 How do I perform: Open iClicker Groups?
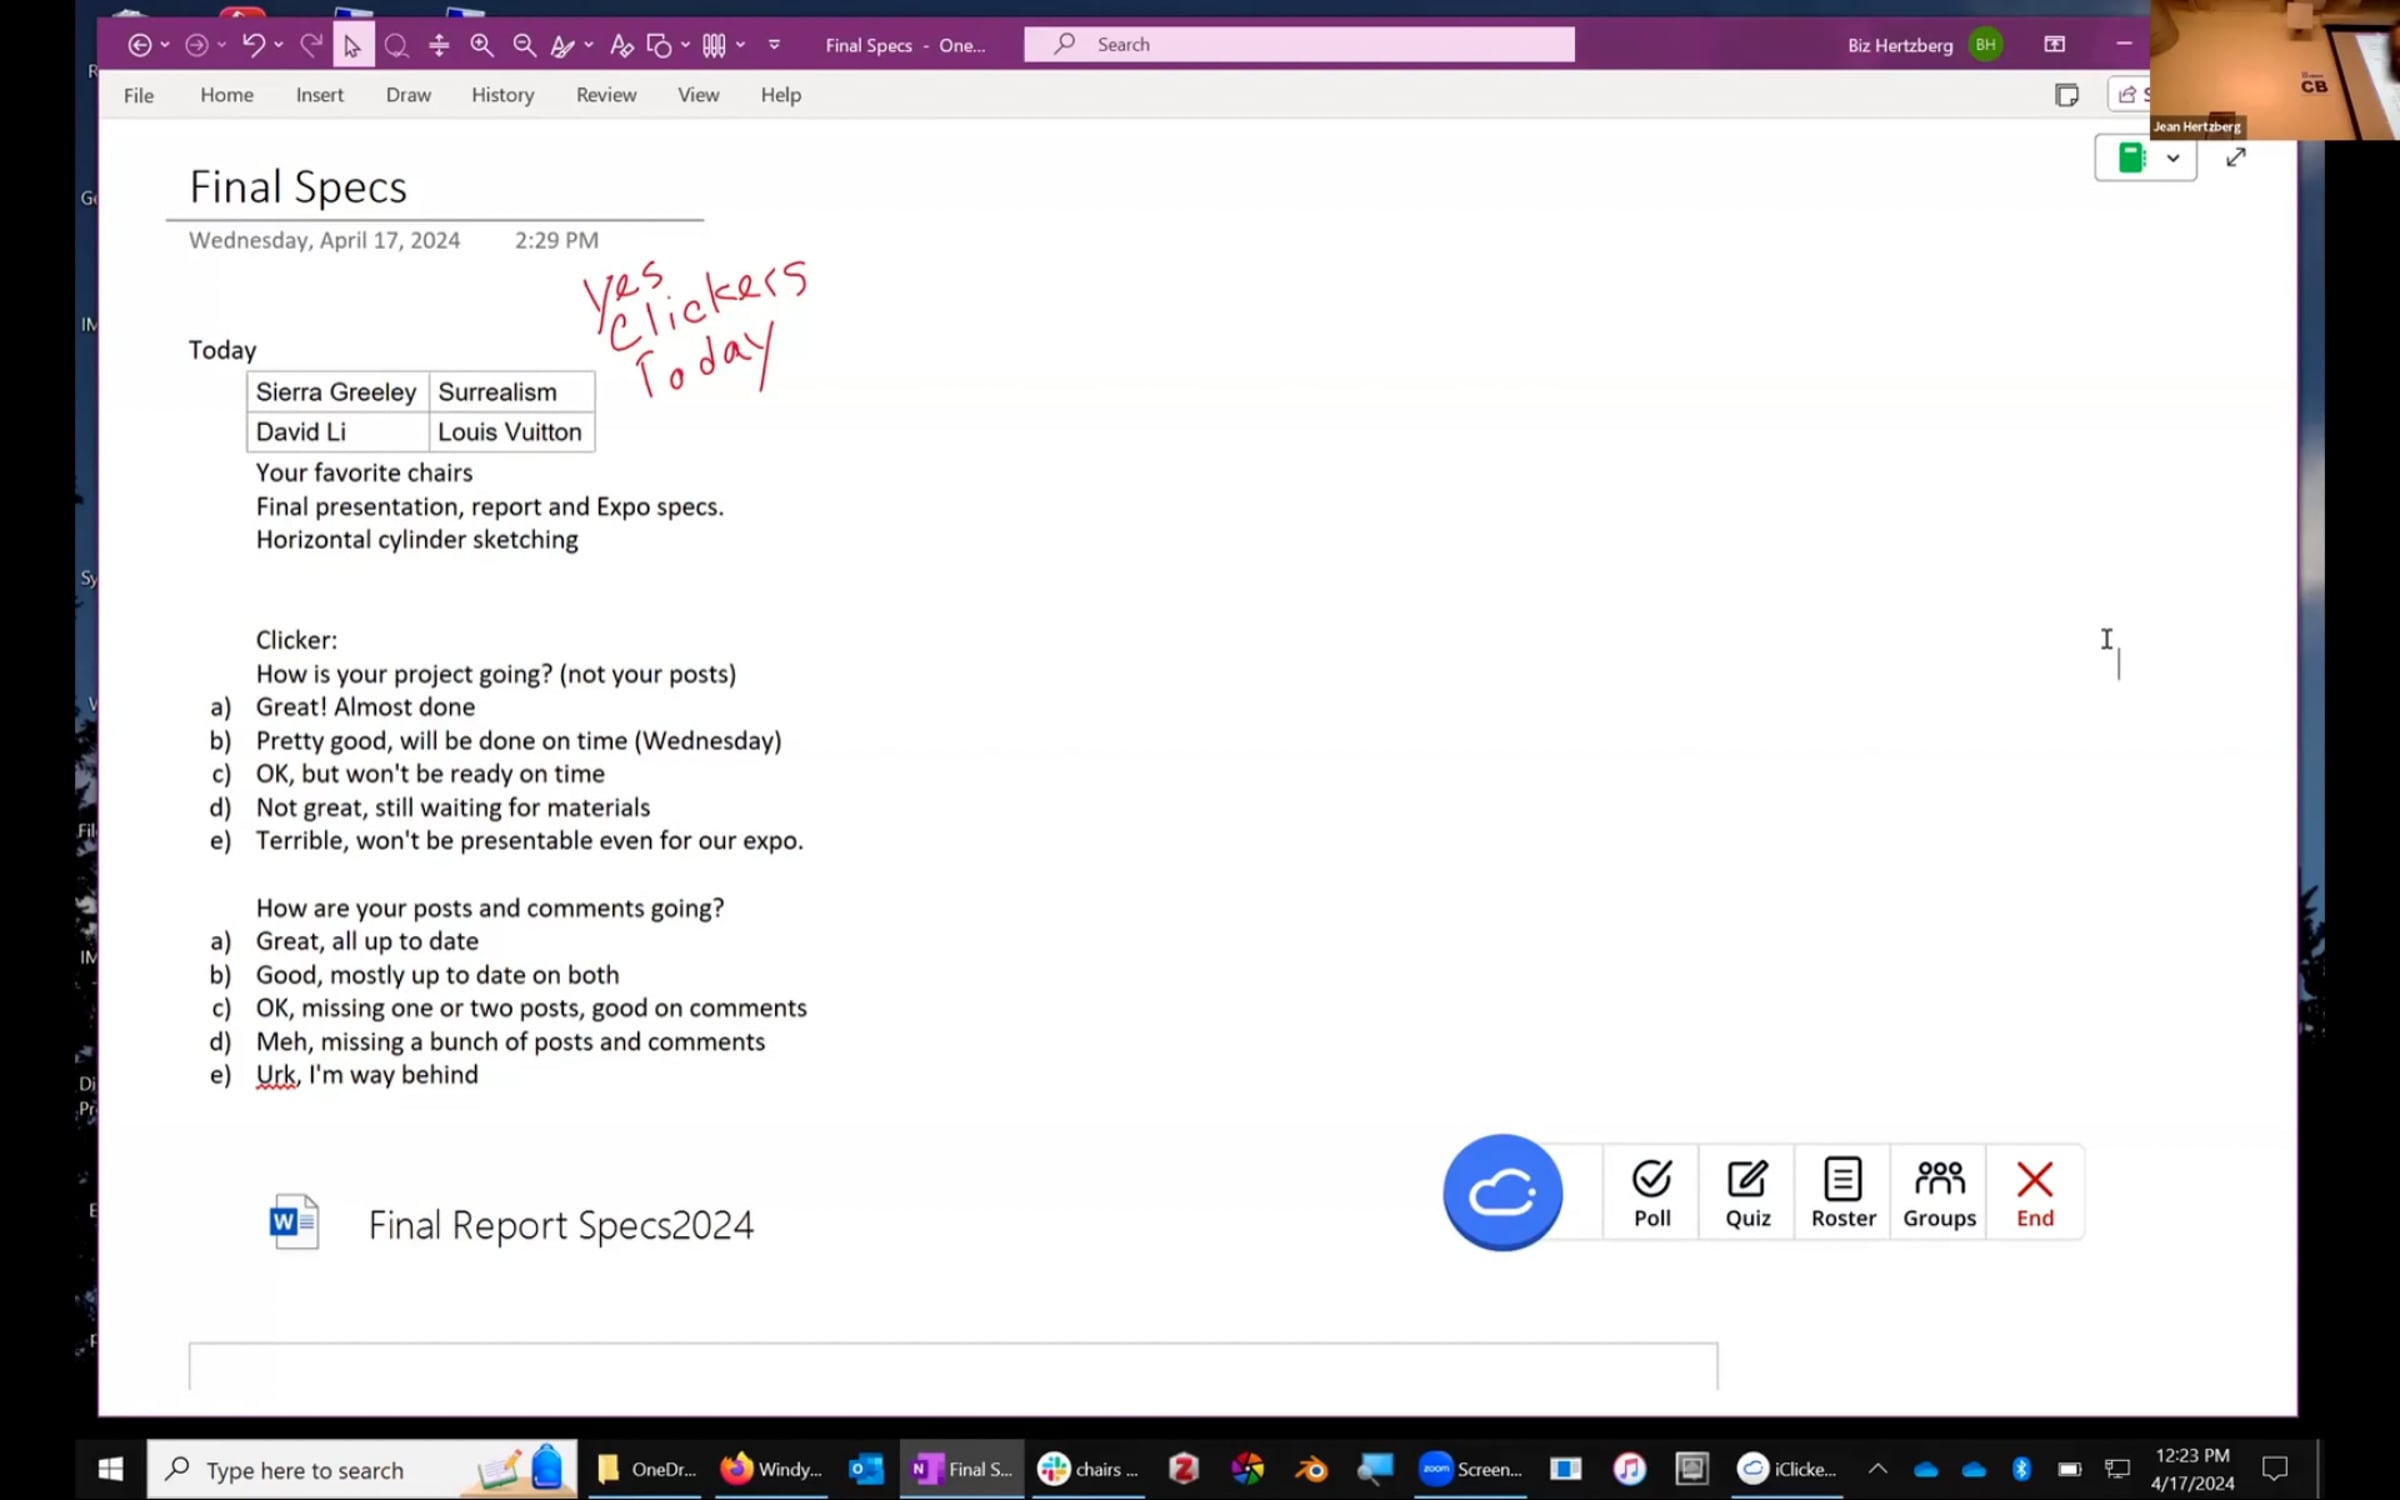pyautogui.click(x=1939, y=1193)
